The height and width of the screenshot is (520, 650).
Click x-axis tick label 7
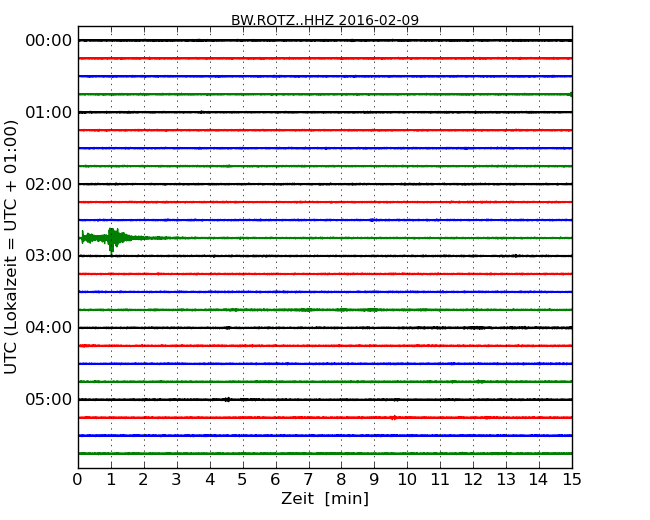308,480
